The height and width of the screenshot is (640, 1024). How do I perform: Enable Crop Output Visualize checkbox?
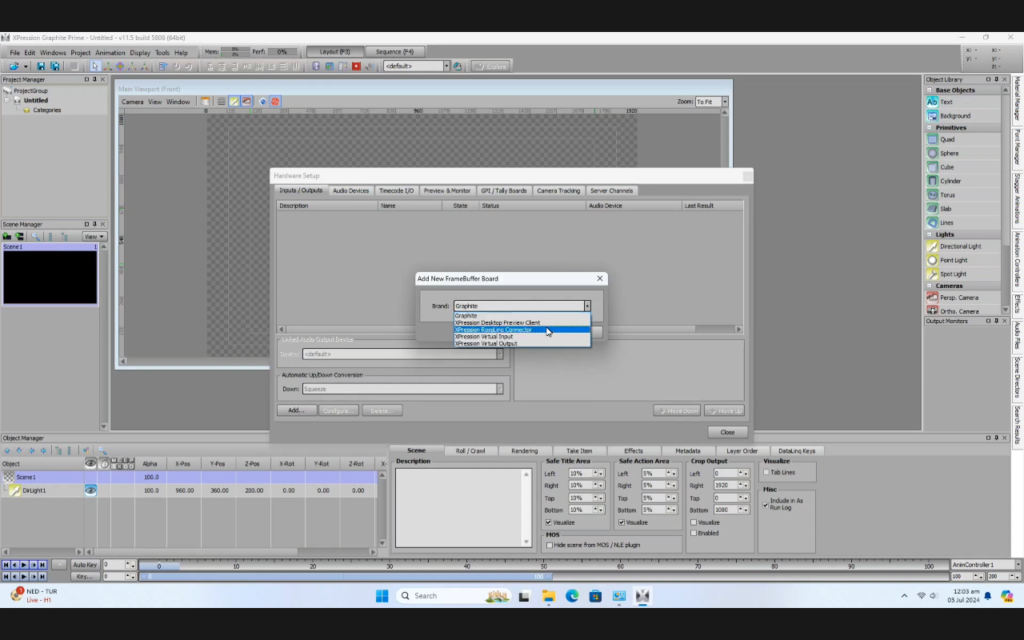click(694, 522)
